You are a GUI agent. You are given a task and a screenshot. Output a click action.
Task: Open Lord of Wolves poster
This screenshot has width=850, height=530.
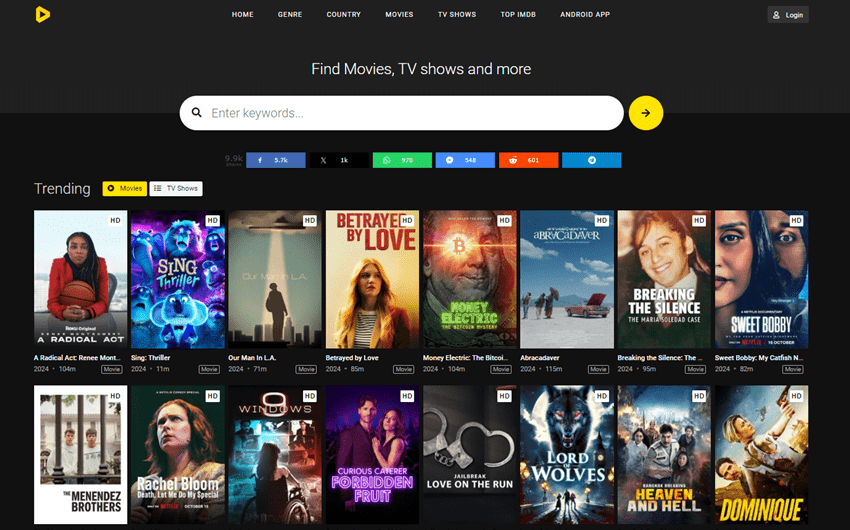(x=567, y=454)
